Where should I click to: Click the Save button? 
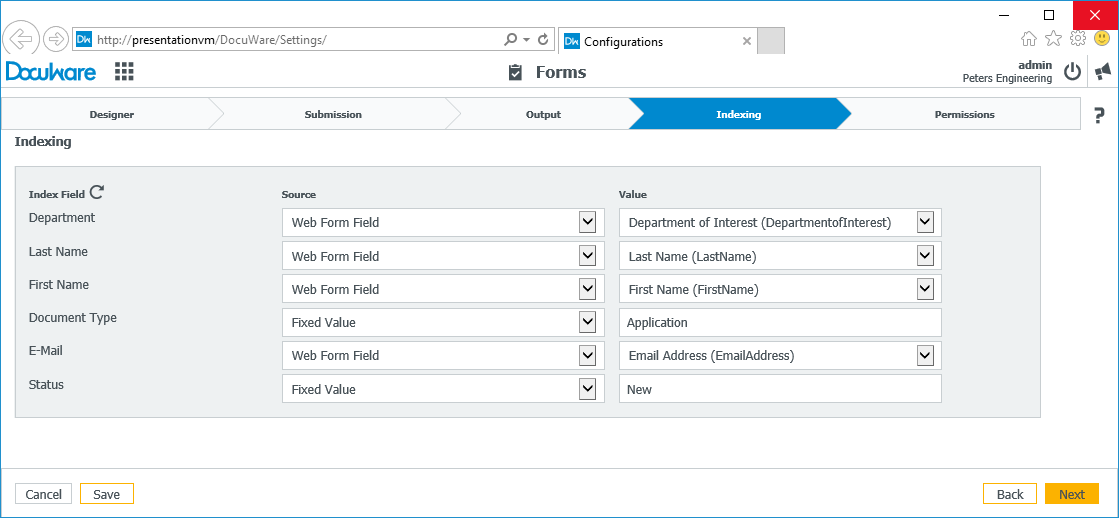(x=106, y=494)
